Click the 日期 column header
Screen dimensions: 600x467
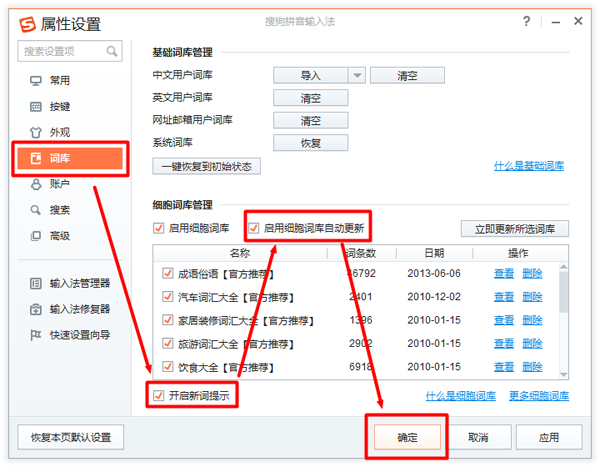434,253
